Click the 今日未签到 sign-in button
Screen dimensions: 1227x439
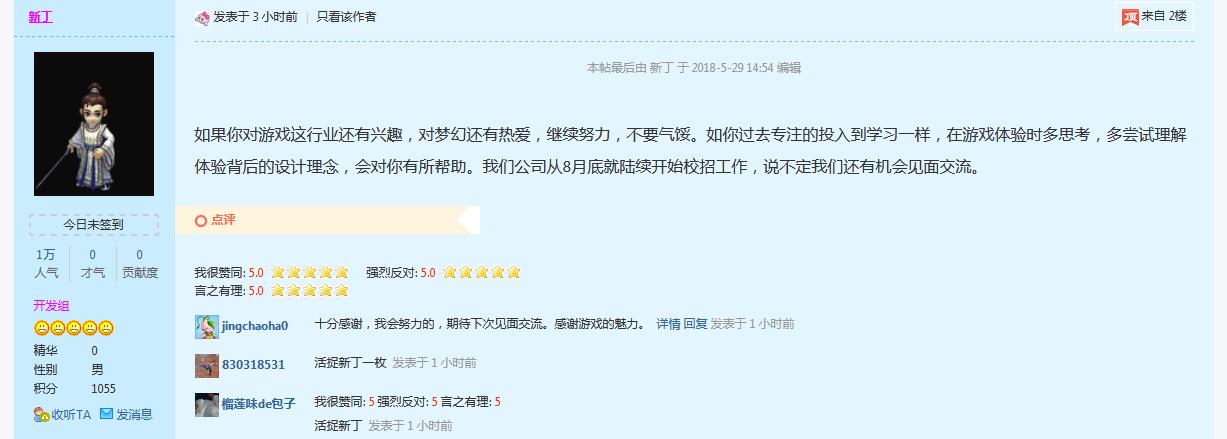point(94,225)
